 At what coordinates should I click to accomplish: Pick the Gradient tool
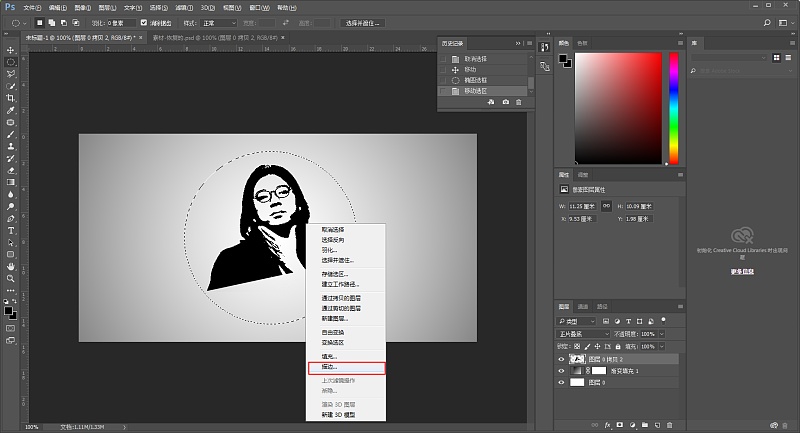[10, 182]
